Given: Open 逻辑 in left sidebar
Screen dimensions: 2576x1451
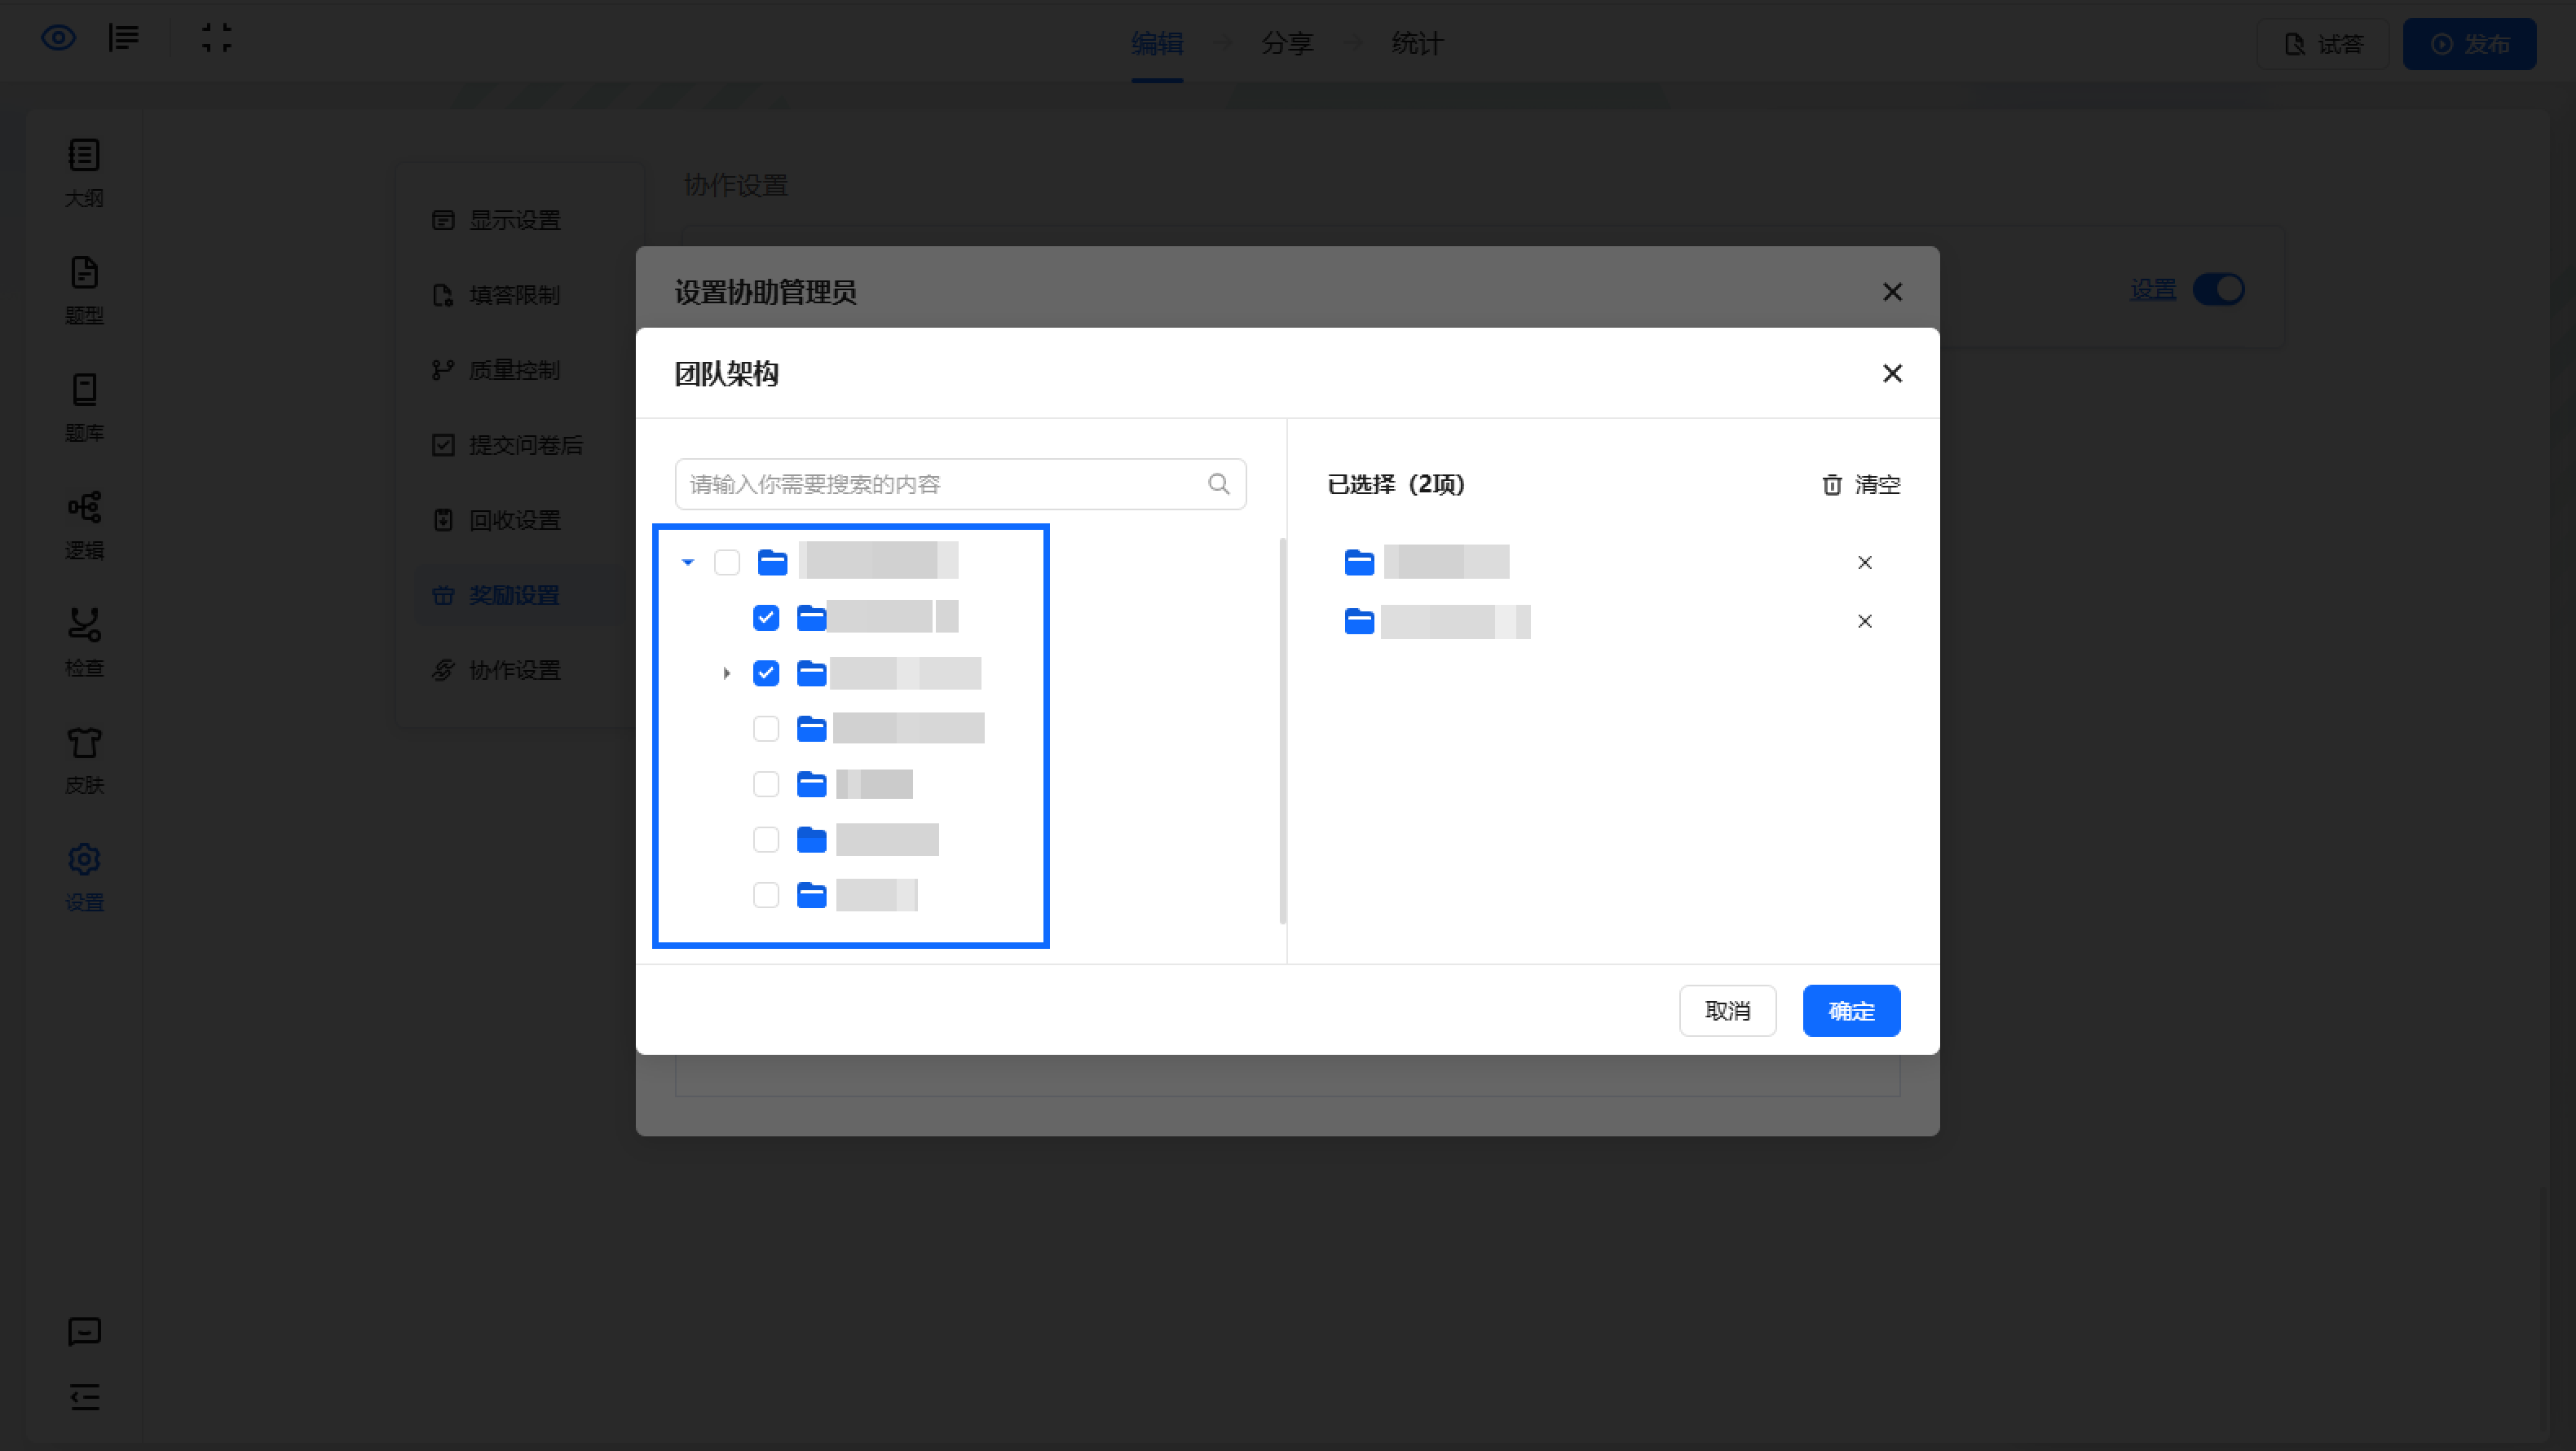Looking at the screenshot, I should coord(84,525).
